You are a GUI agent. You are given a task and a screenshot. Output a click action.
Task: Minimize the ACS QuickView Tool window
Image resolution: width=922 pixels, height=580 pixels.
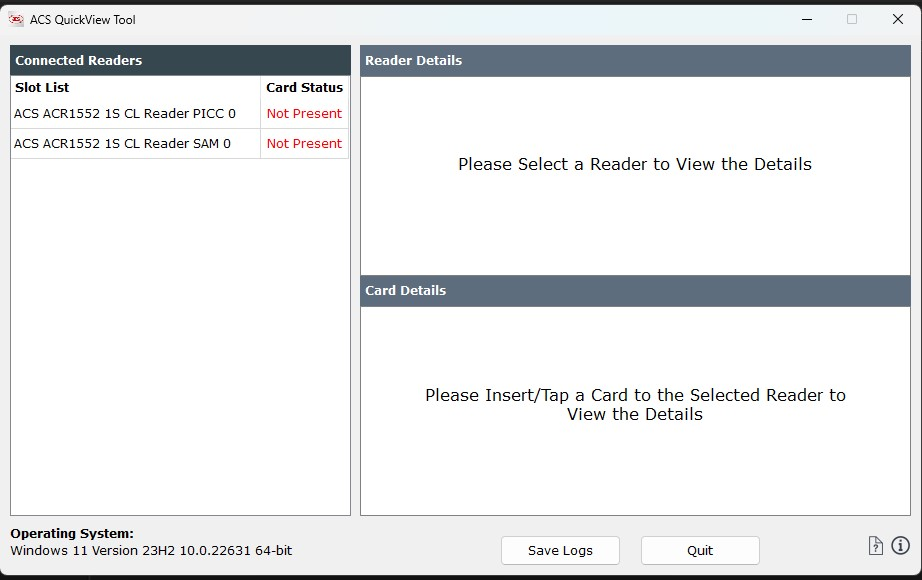click(x=807, y=19)
